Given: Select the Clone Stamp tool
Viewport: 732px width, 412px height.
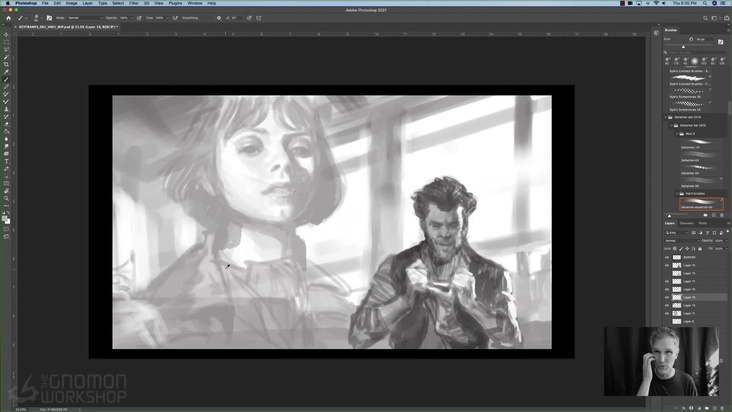Looking at the screenshot, I should (6, 109).
